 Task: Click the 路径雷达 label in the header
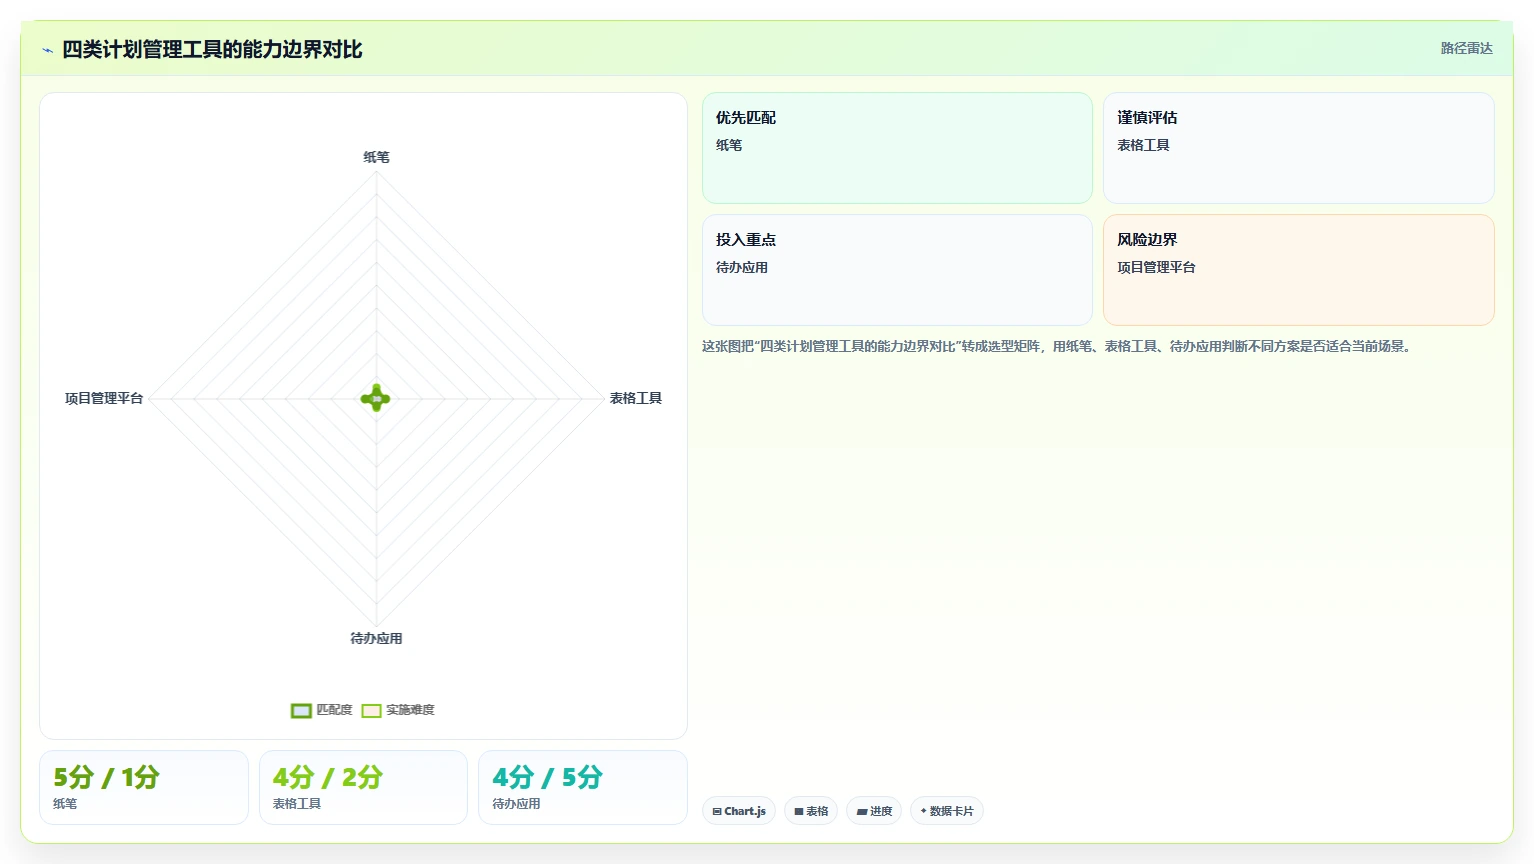tap(1466, 48)
